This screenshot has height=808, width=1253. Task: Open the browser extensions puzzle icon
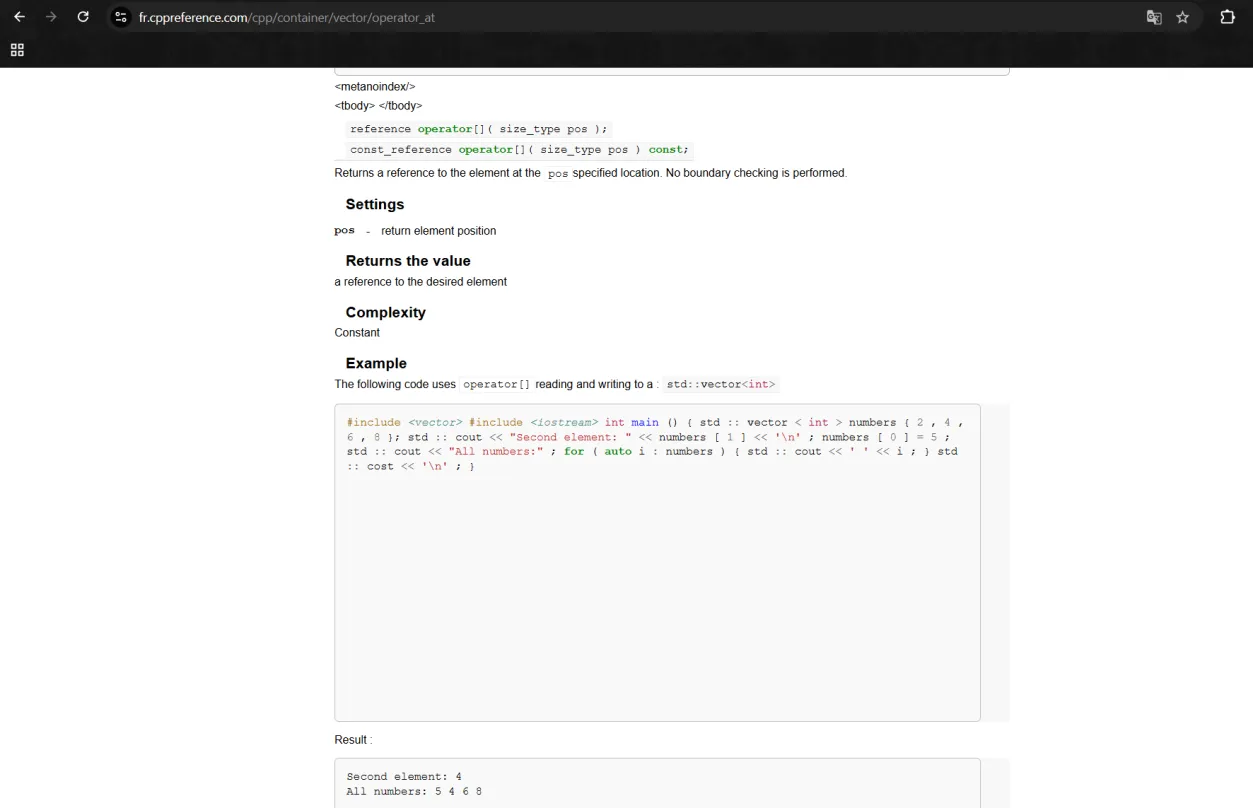(x=1228, y=17)
